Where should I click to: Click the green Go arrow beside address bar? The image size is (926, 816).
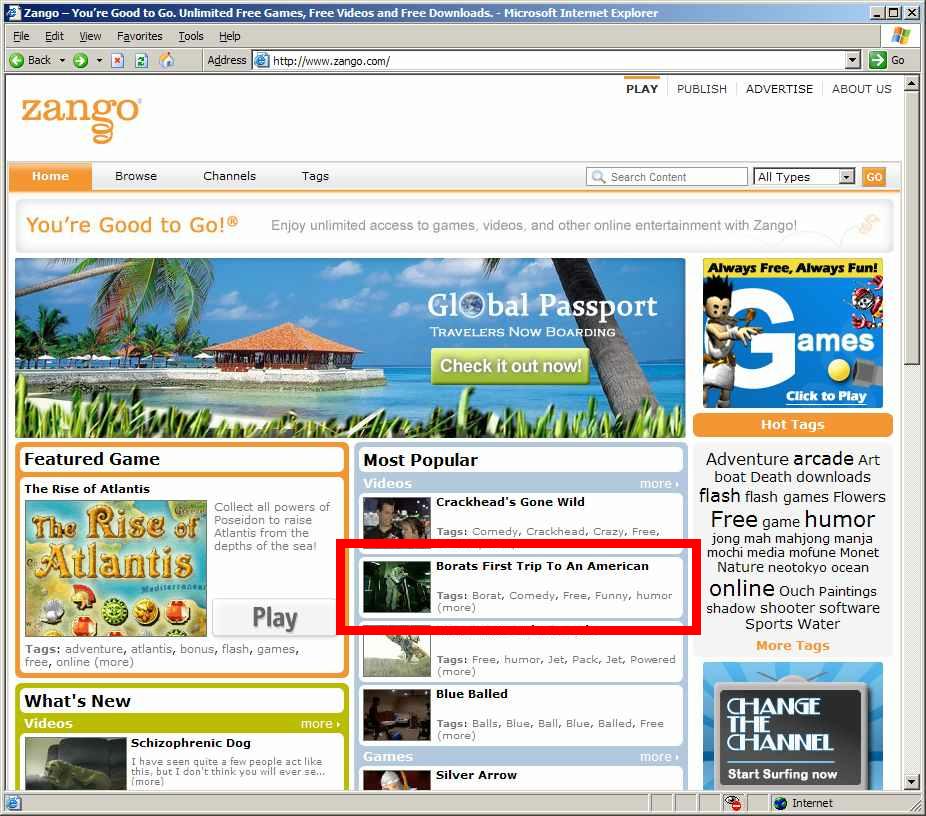[878, 60]
